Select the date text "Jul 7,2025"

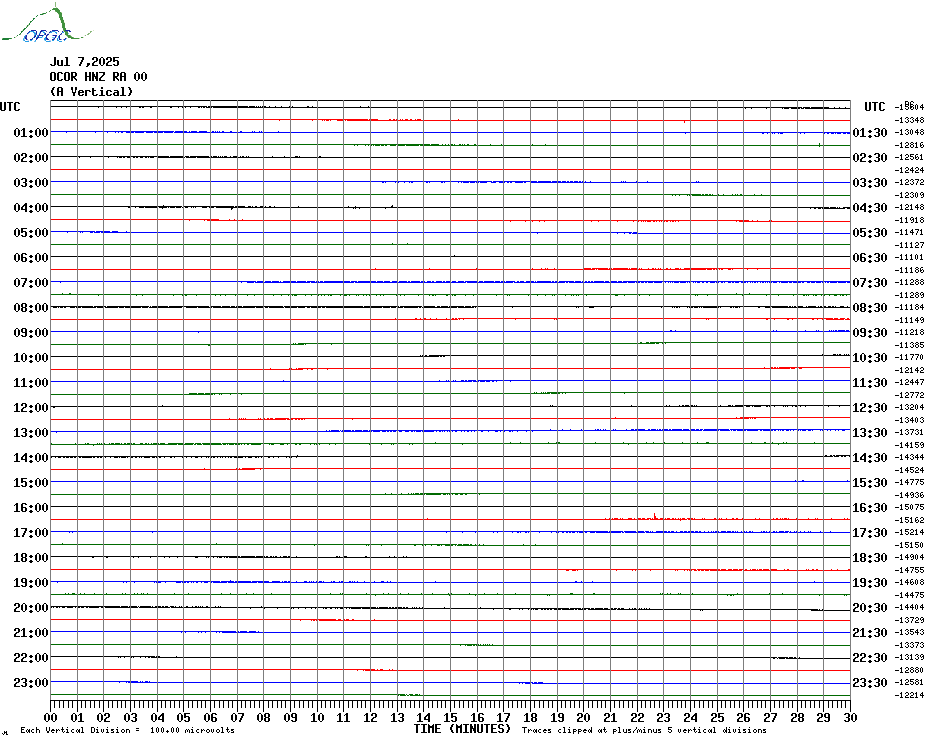[x=85, y=62]
